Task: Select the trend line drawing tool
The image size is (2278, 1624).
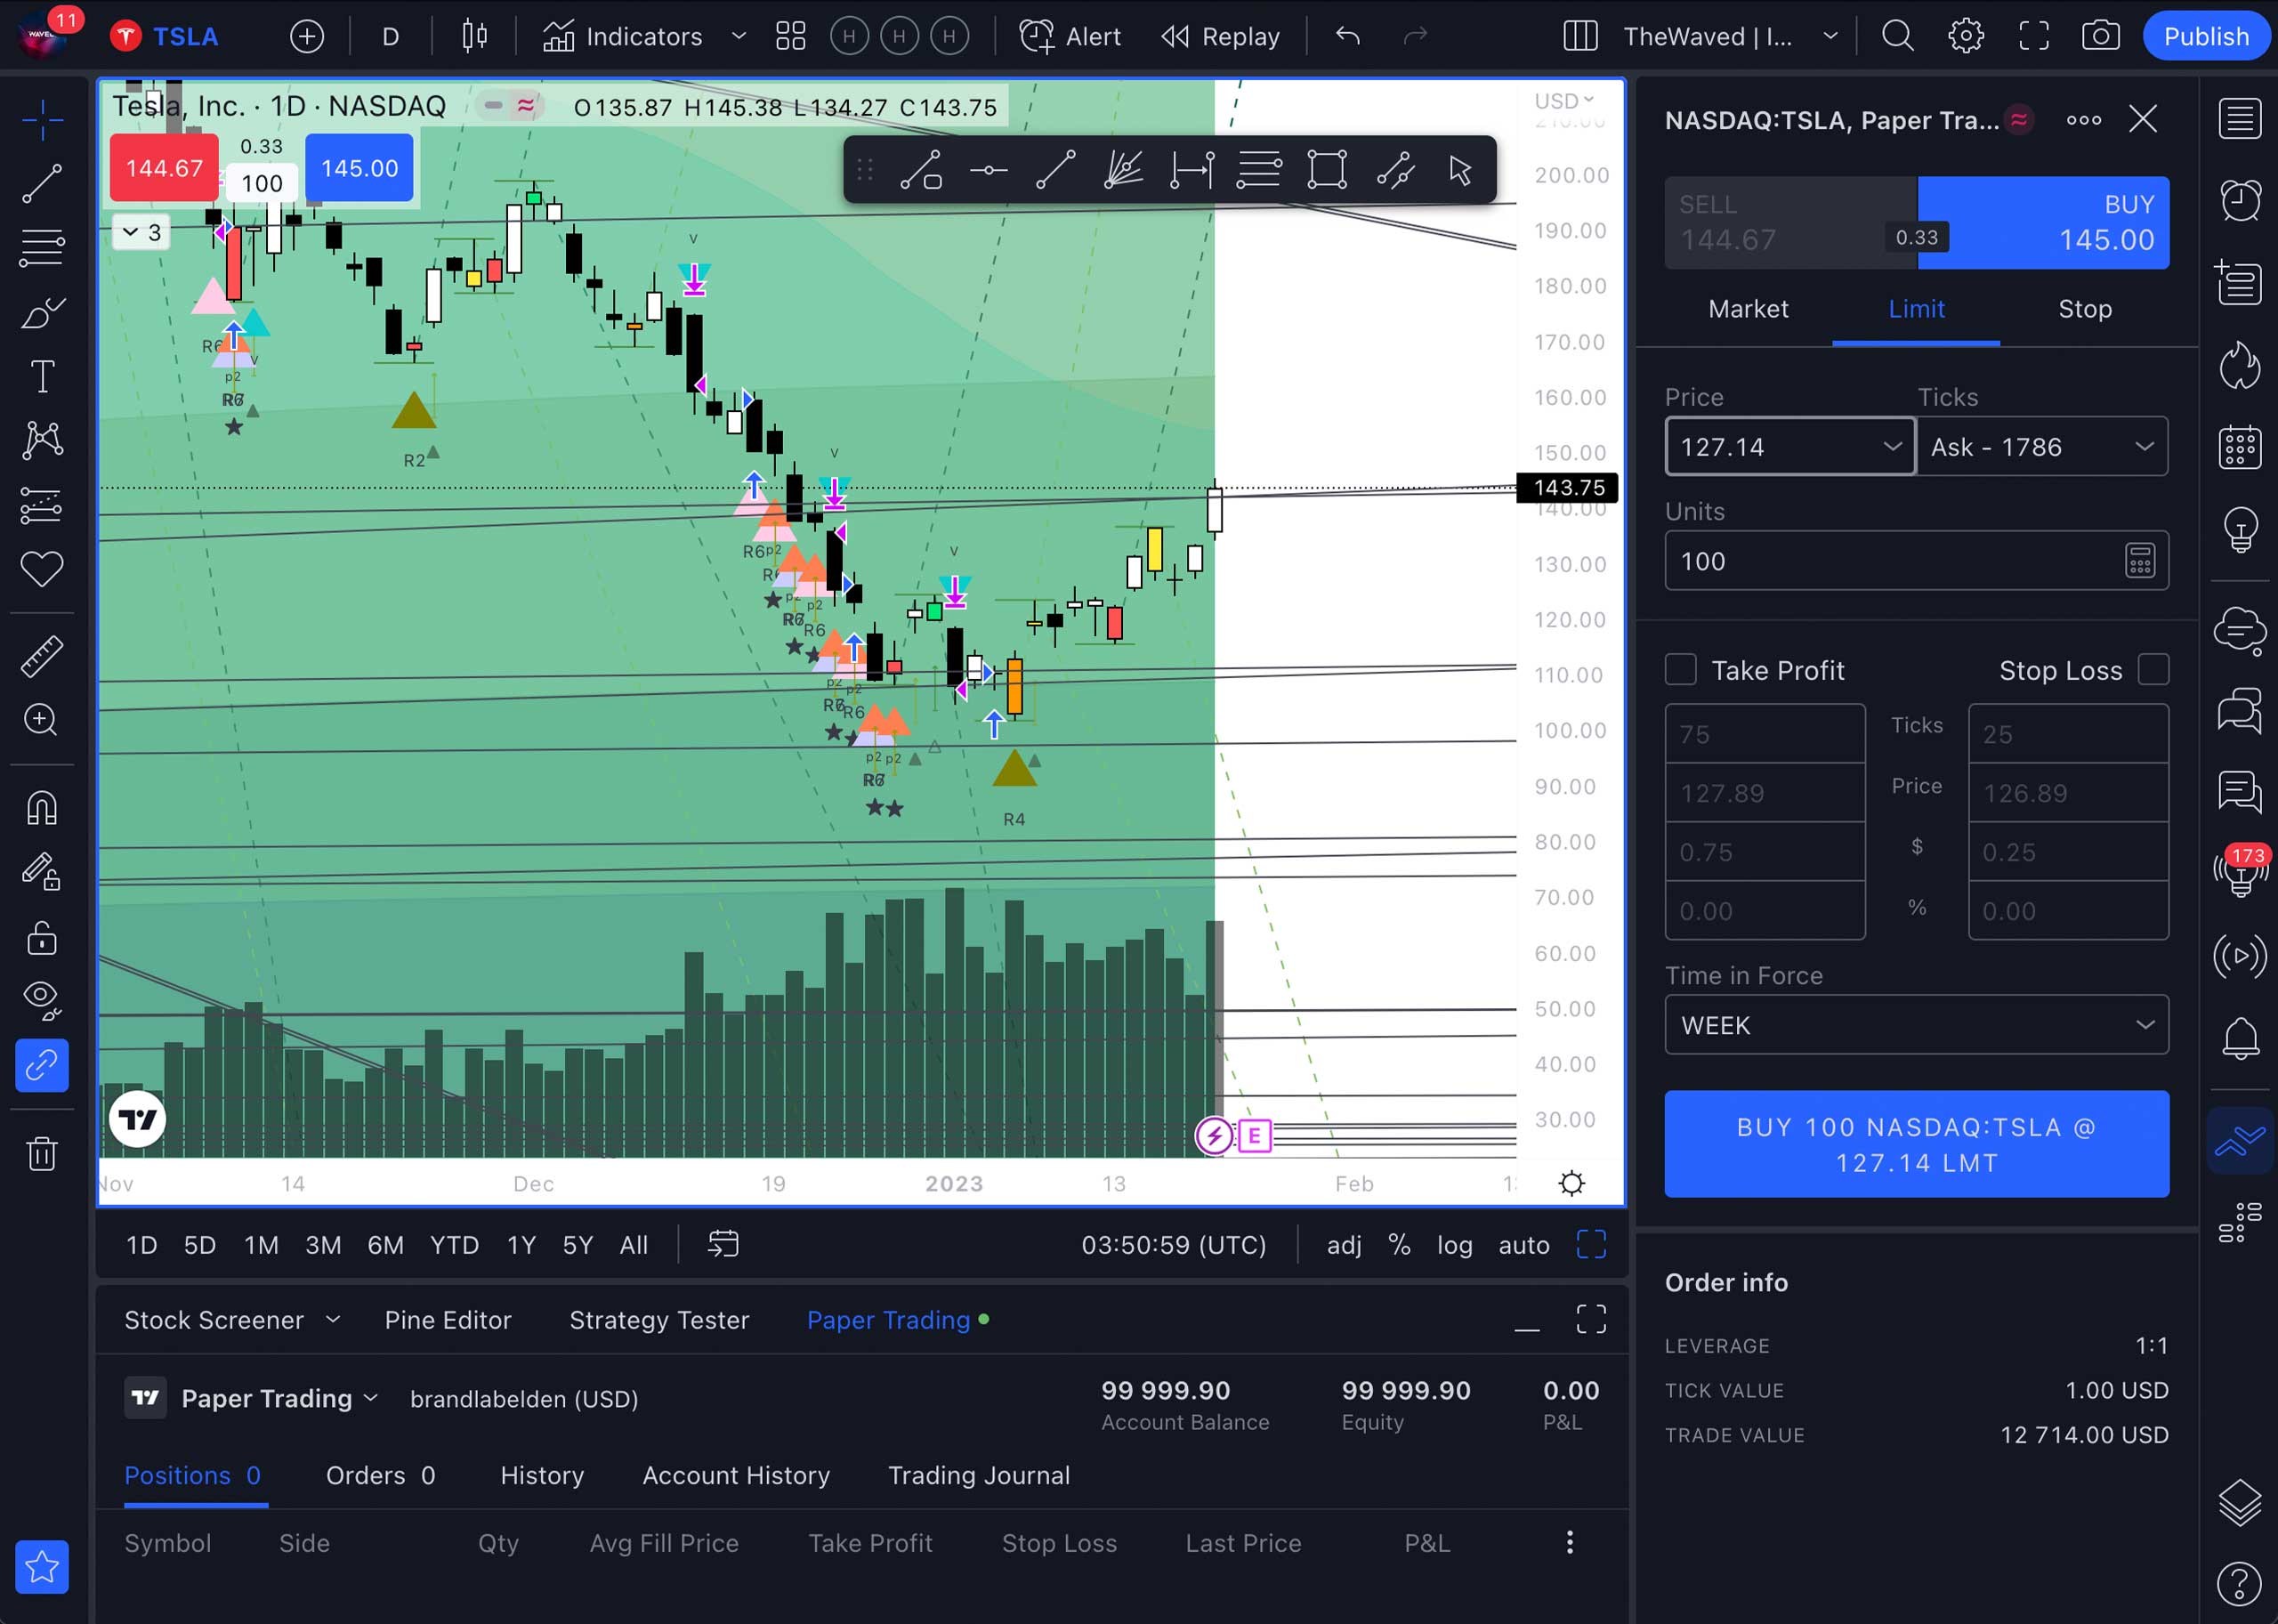Action: pos(42,184)
